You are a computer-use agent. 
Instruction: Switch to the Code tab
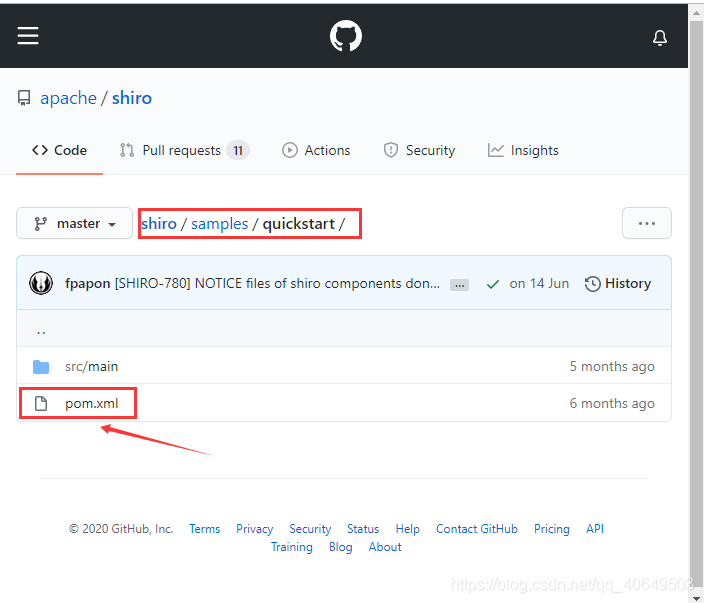59,150
